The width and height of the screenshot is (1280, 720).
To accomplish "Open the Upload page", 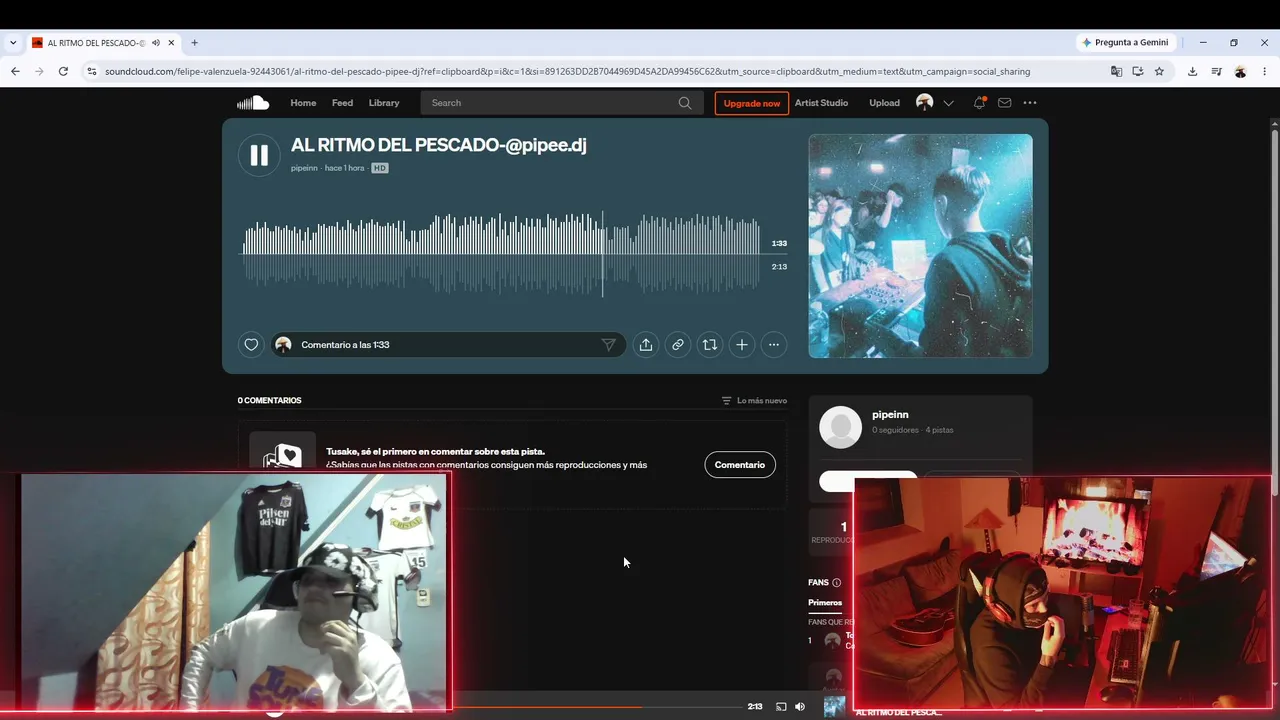I will [x=884, y=103].
